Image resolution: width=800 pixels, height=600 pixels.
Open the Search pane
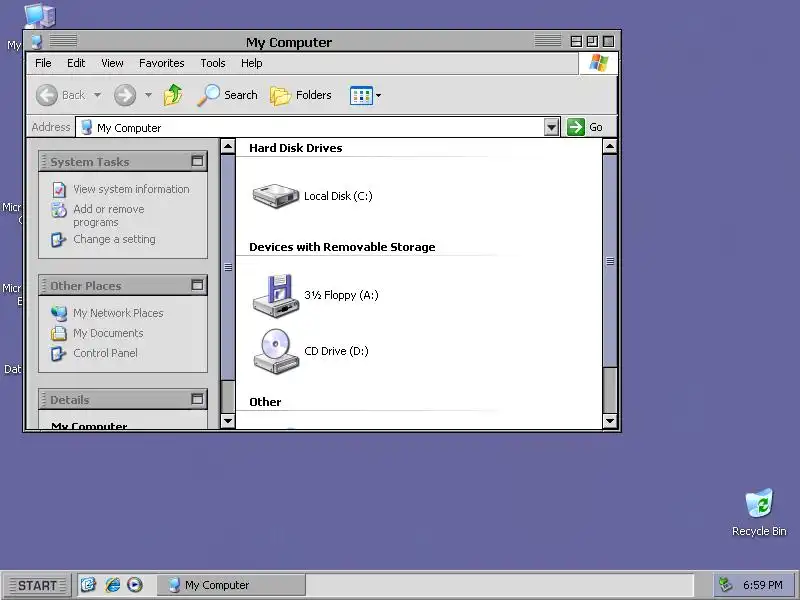click(228, 95)
